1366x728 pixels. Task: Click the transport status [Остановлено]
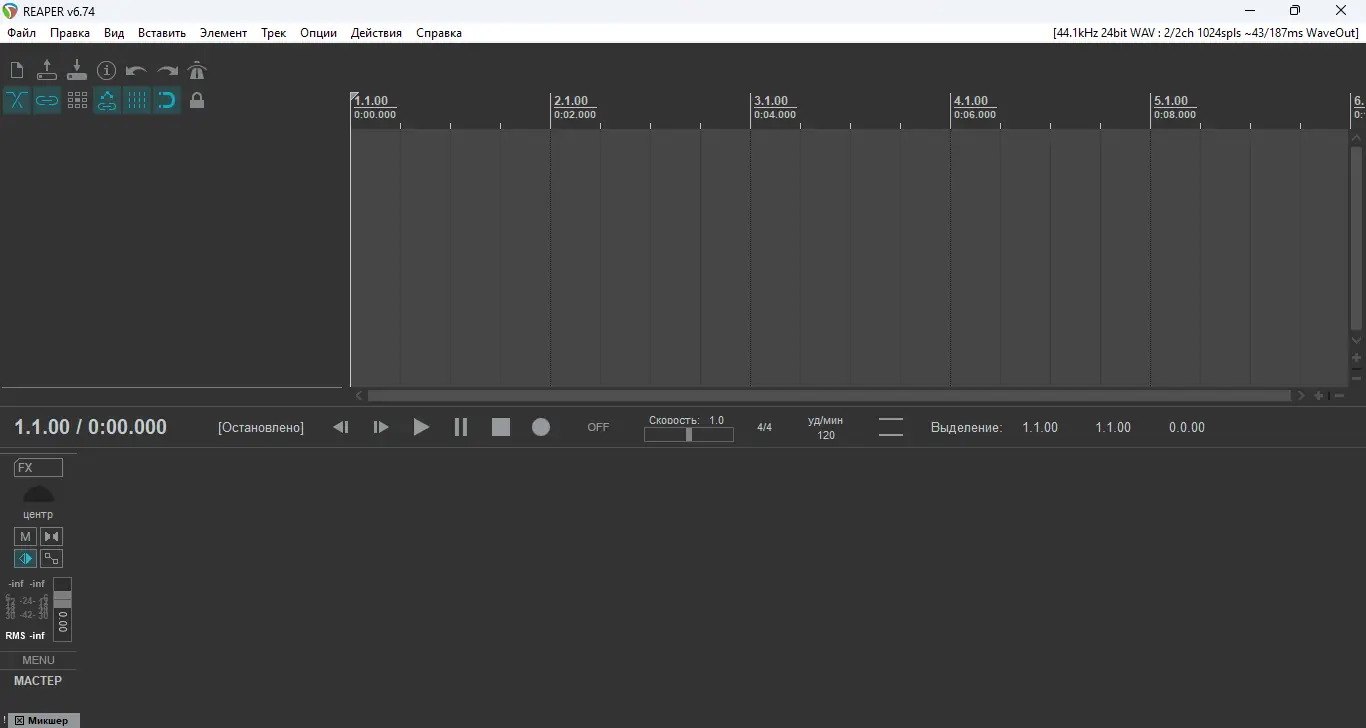tap(261, 427)
